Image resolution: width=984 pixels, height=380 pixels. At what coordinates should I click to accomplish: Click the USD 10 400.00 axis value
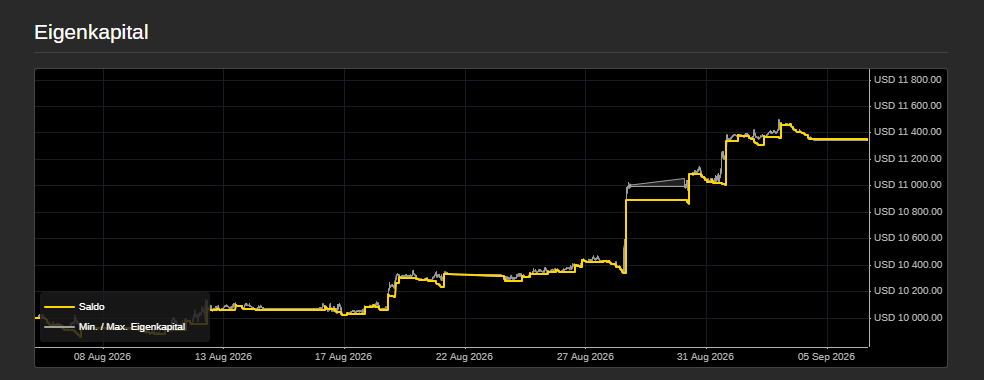tap(908, 265)
